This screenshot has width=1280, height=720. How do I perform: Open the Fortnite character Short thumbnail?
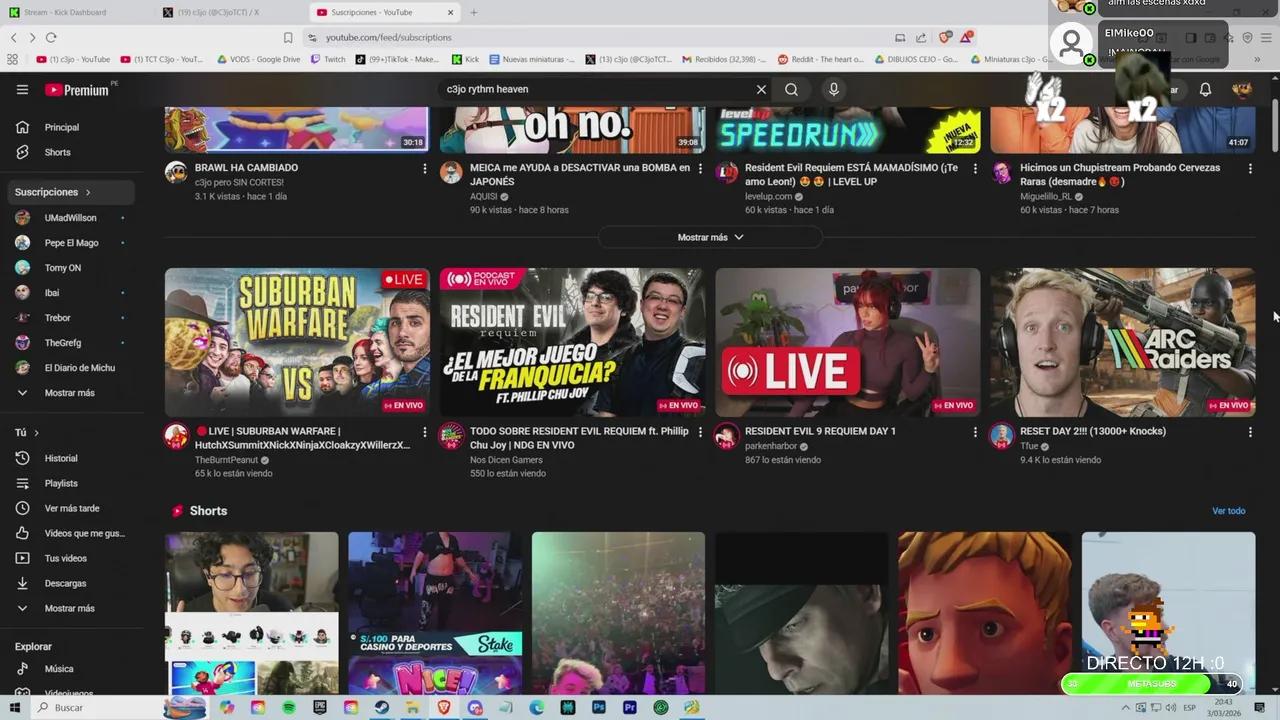tap(985, 613)
